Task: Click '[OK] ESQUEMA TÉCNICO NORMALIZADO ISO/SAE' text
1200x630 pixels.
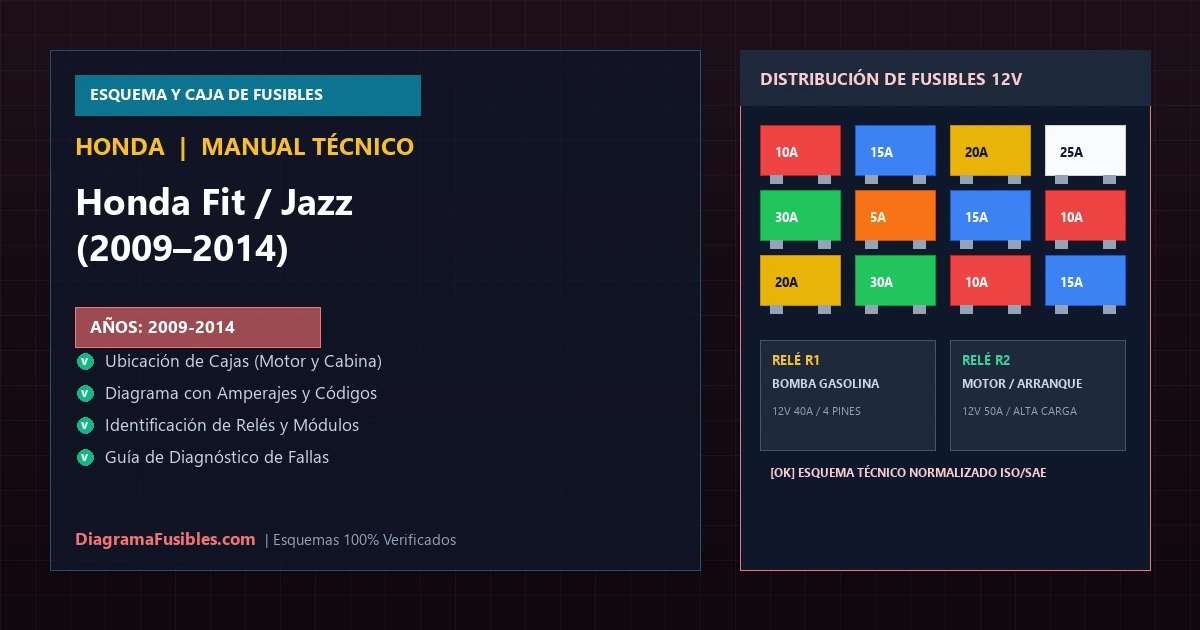Action: coord(908,473)
